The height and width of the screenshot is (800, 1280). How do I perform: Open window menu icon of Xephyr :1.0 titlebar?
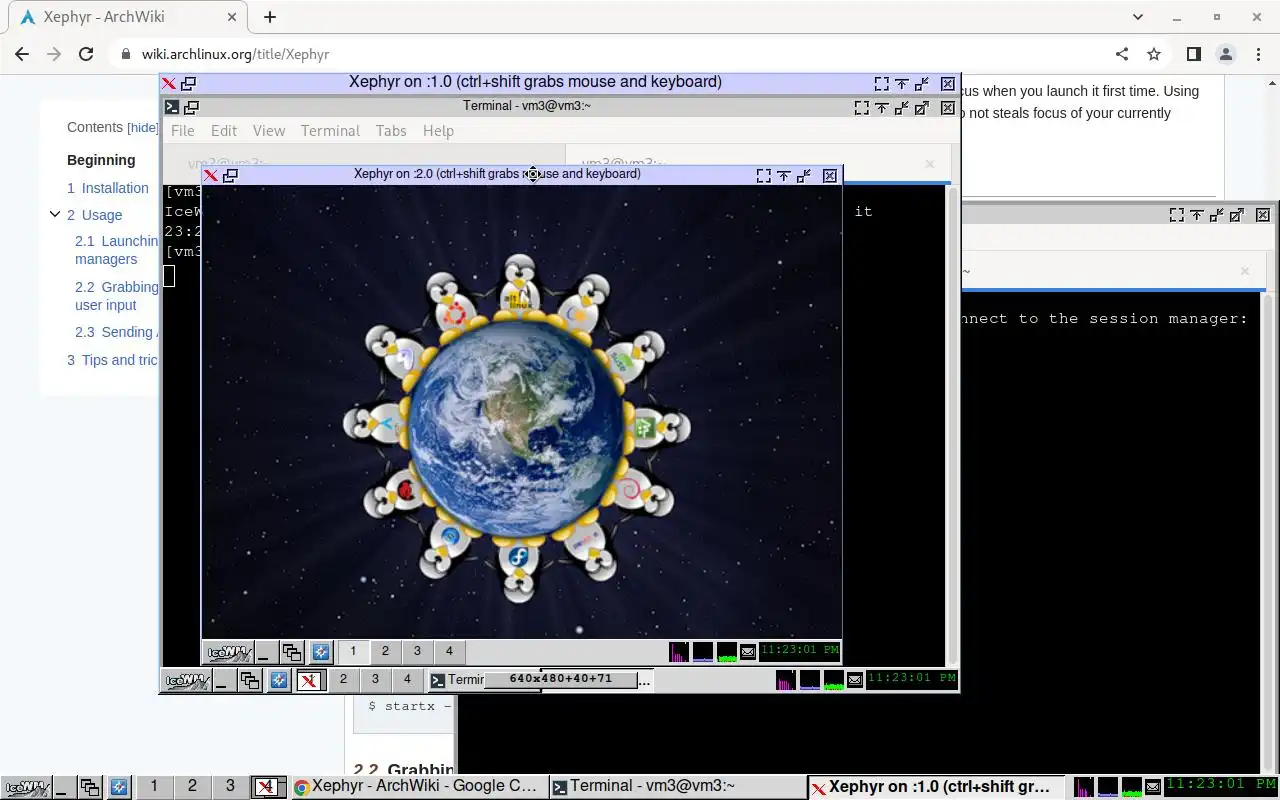click(x=169, y=84)
